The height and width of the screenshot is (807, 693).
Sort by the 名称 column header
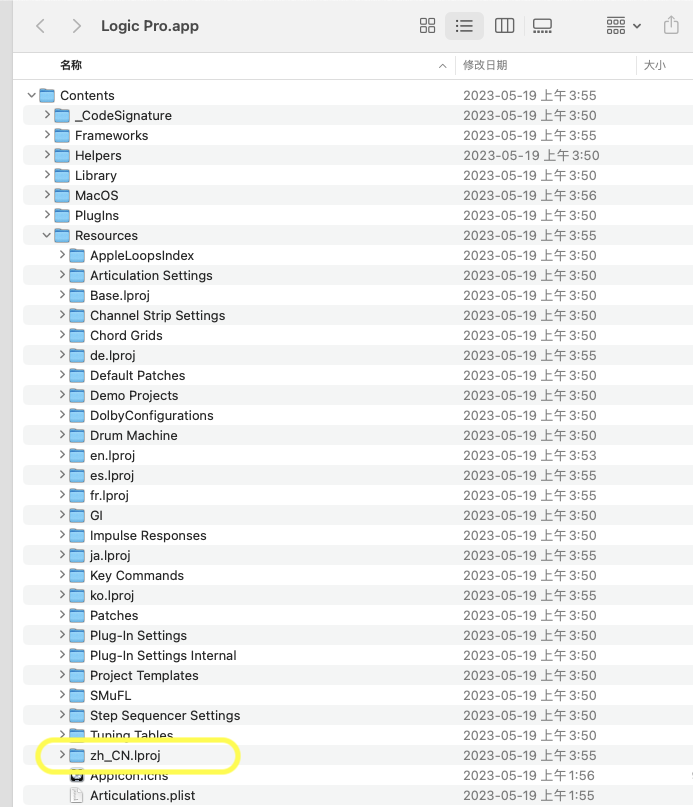tap(71, 65)
